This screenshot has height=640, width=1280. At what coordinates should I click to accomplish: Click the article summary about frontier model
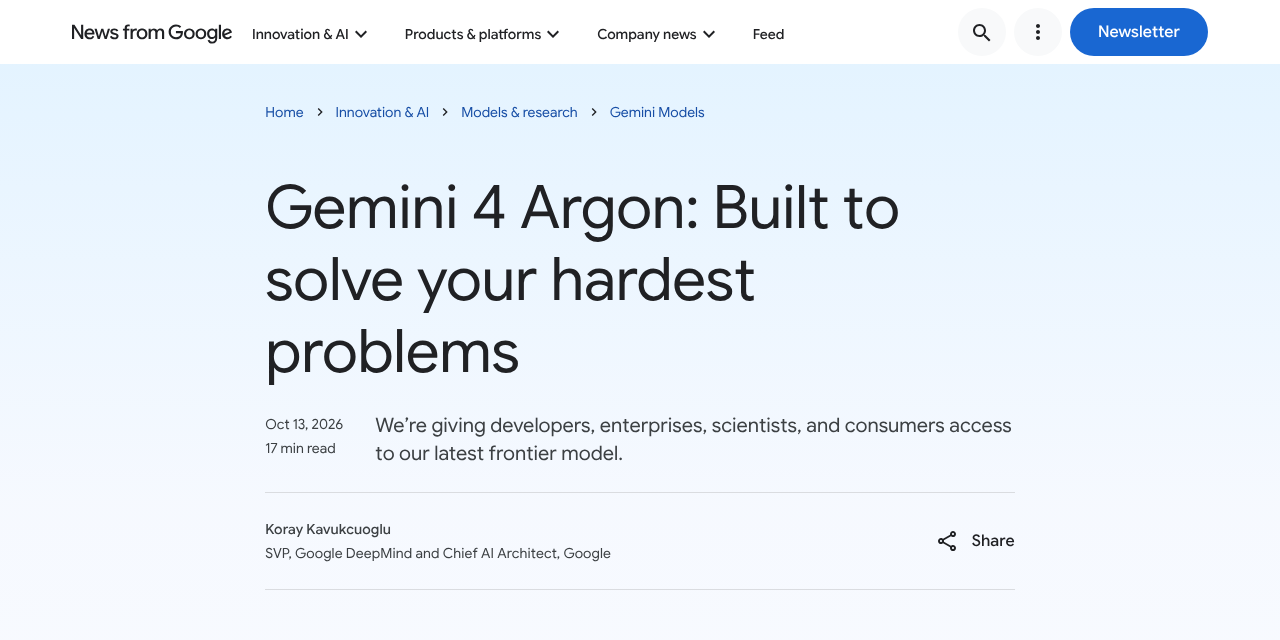click(694, 439)
